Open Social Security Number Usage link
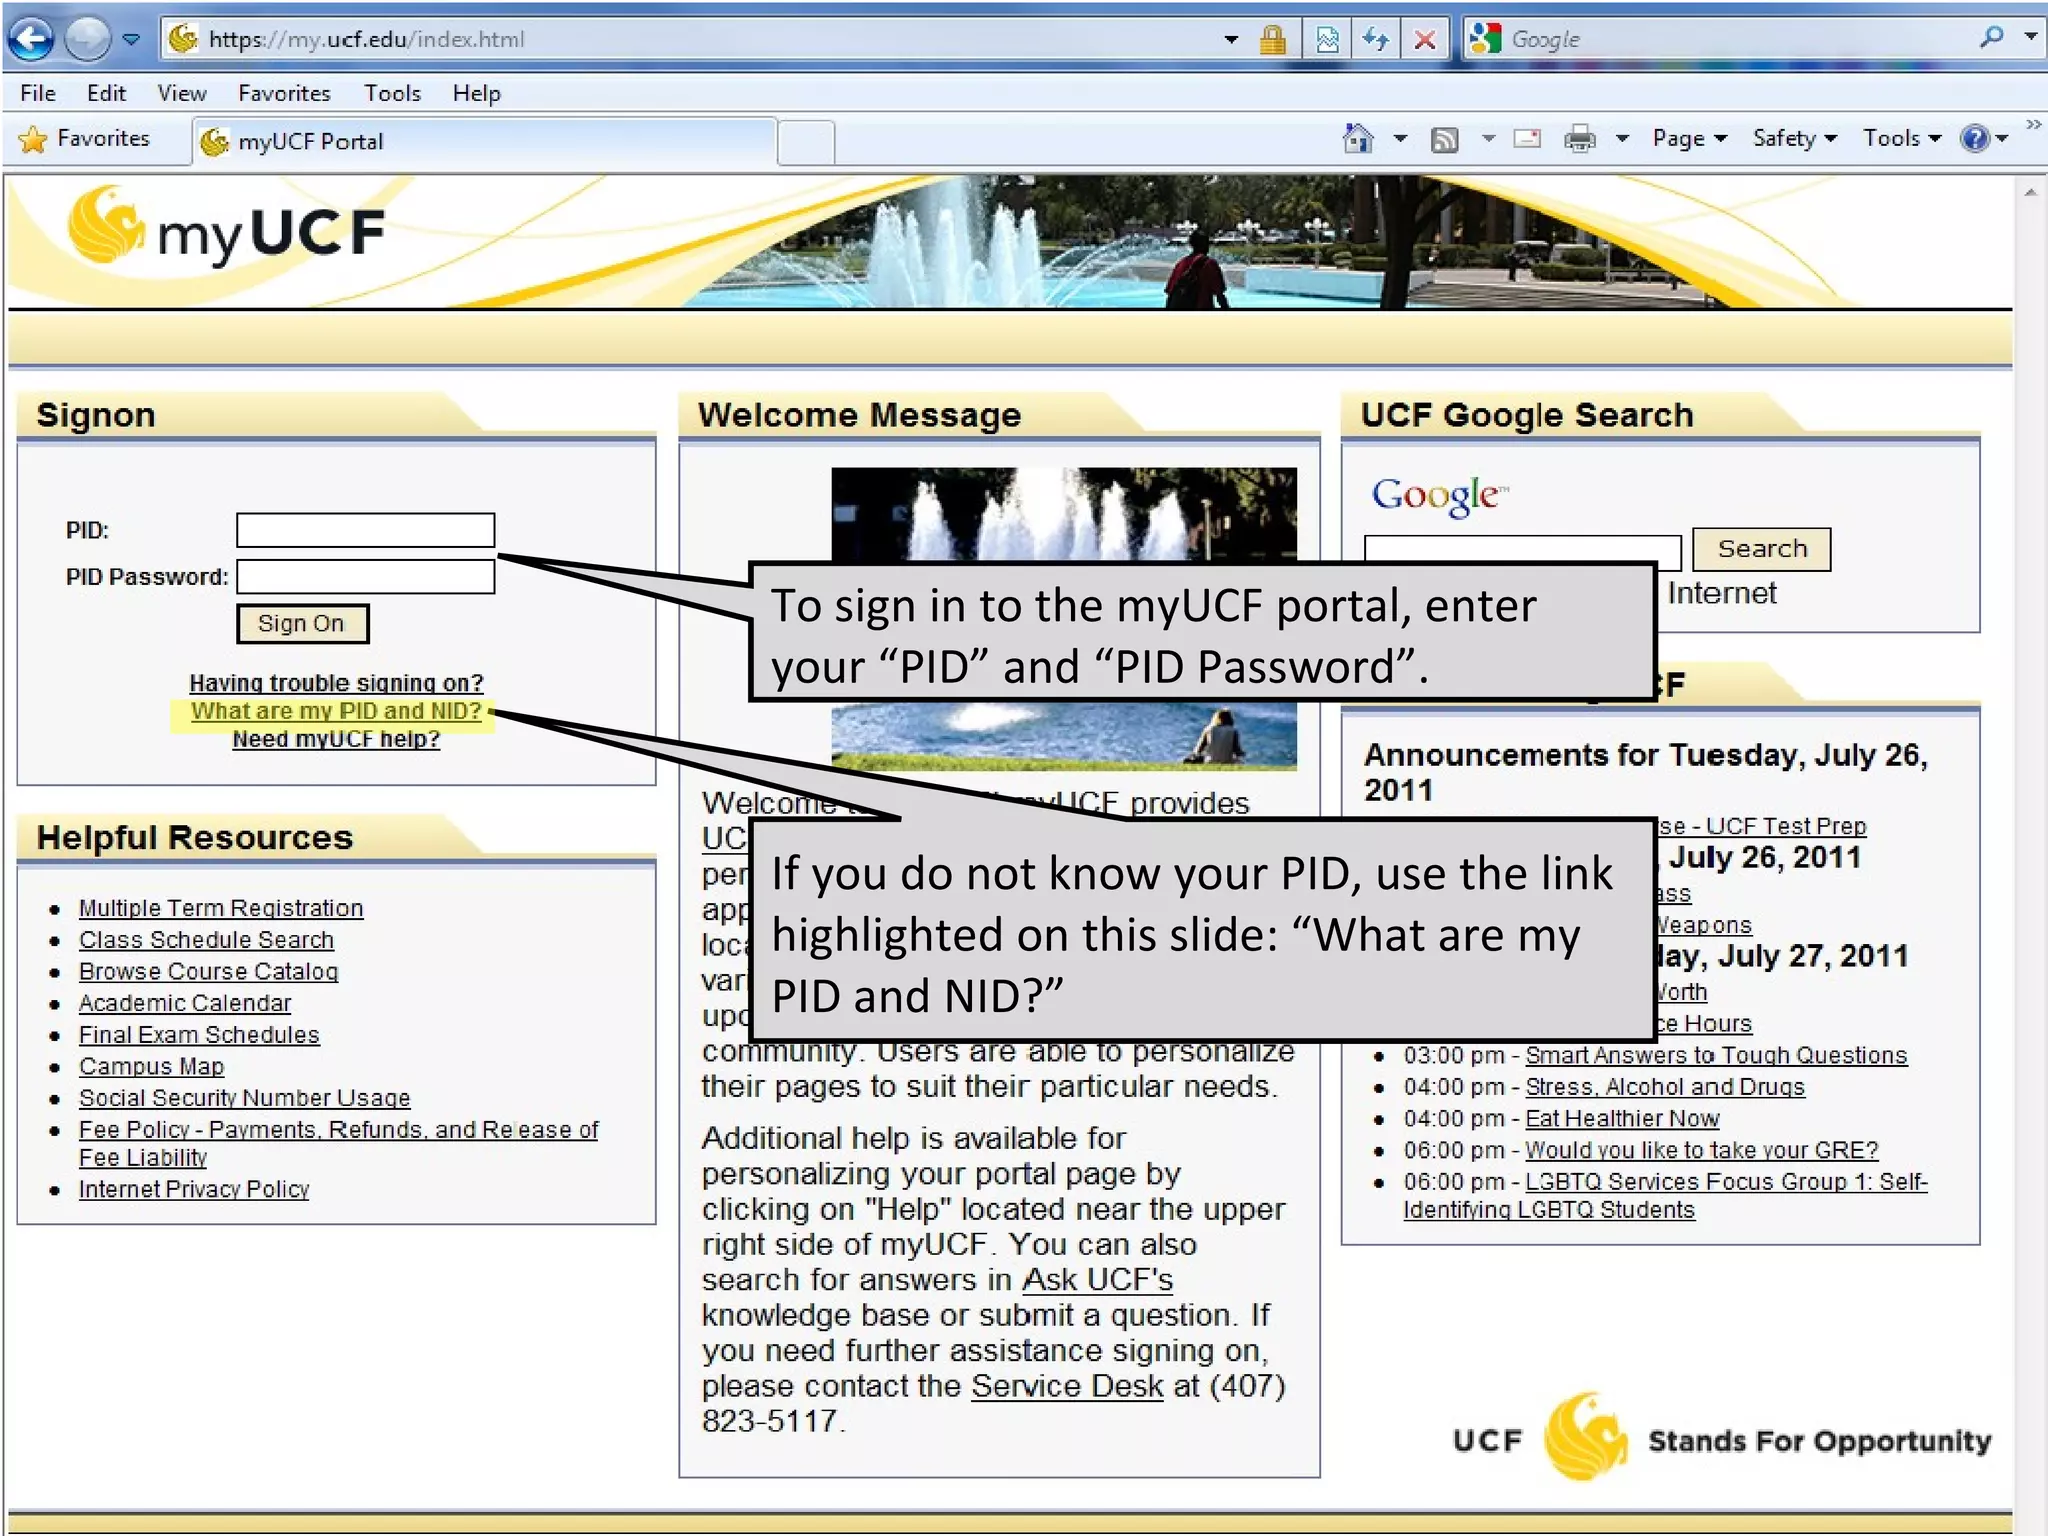 pyautogui.click(x=244, y=1098)
